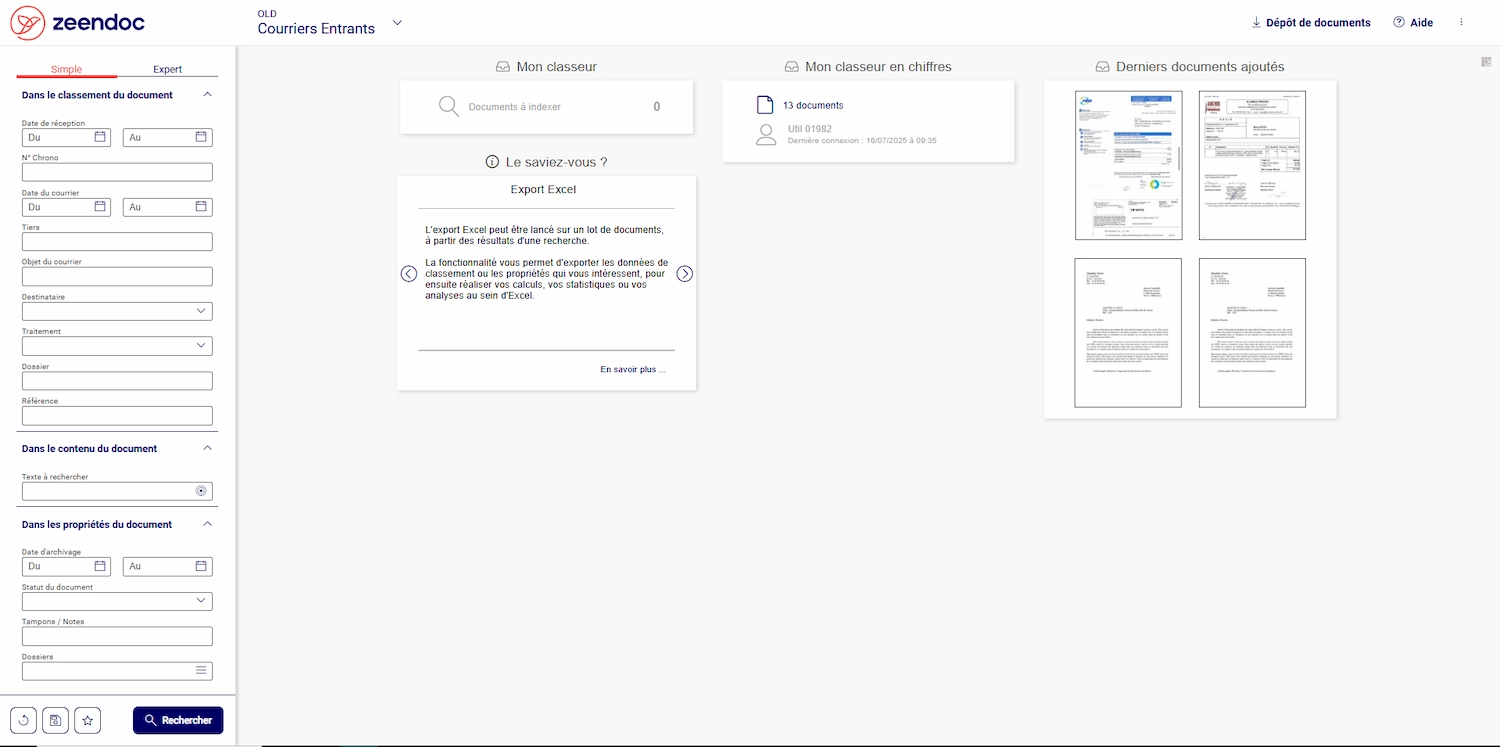Screen dimensions: 1500x747
Task: Open the Courriers Entrants classeur dropdown
Action: coord(397,23)
